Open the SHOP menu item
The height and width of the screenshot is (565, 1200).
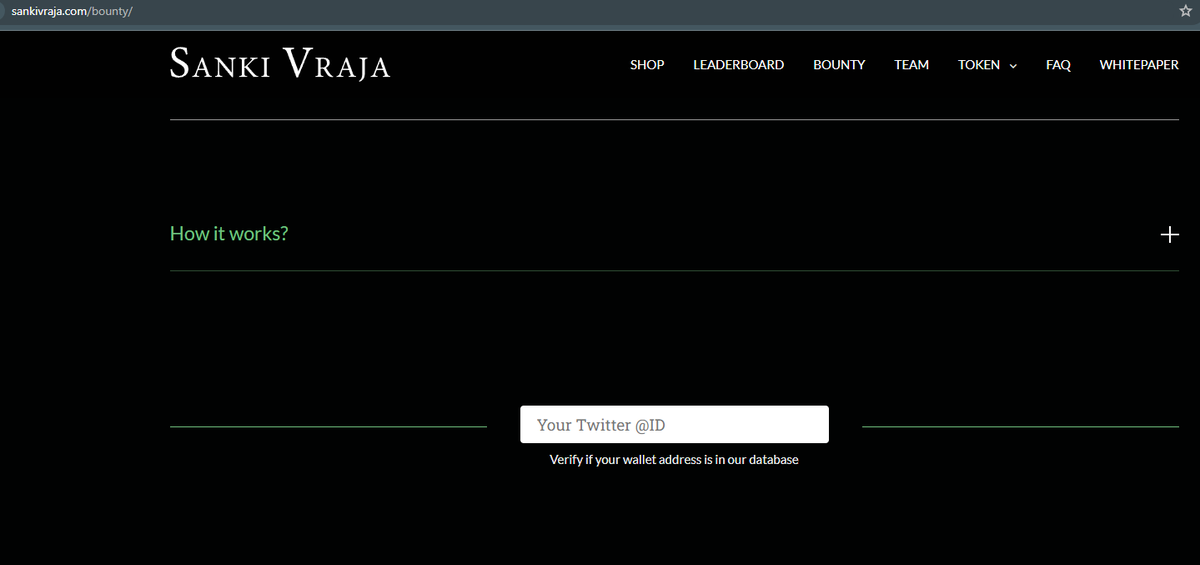click(x=647, y=65)
